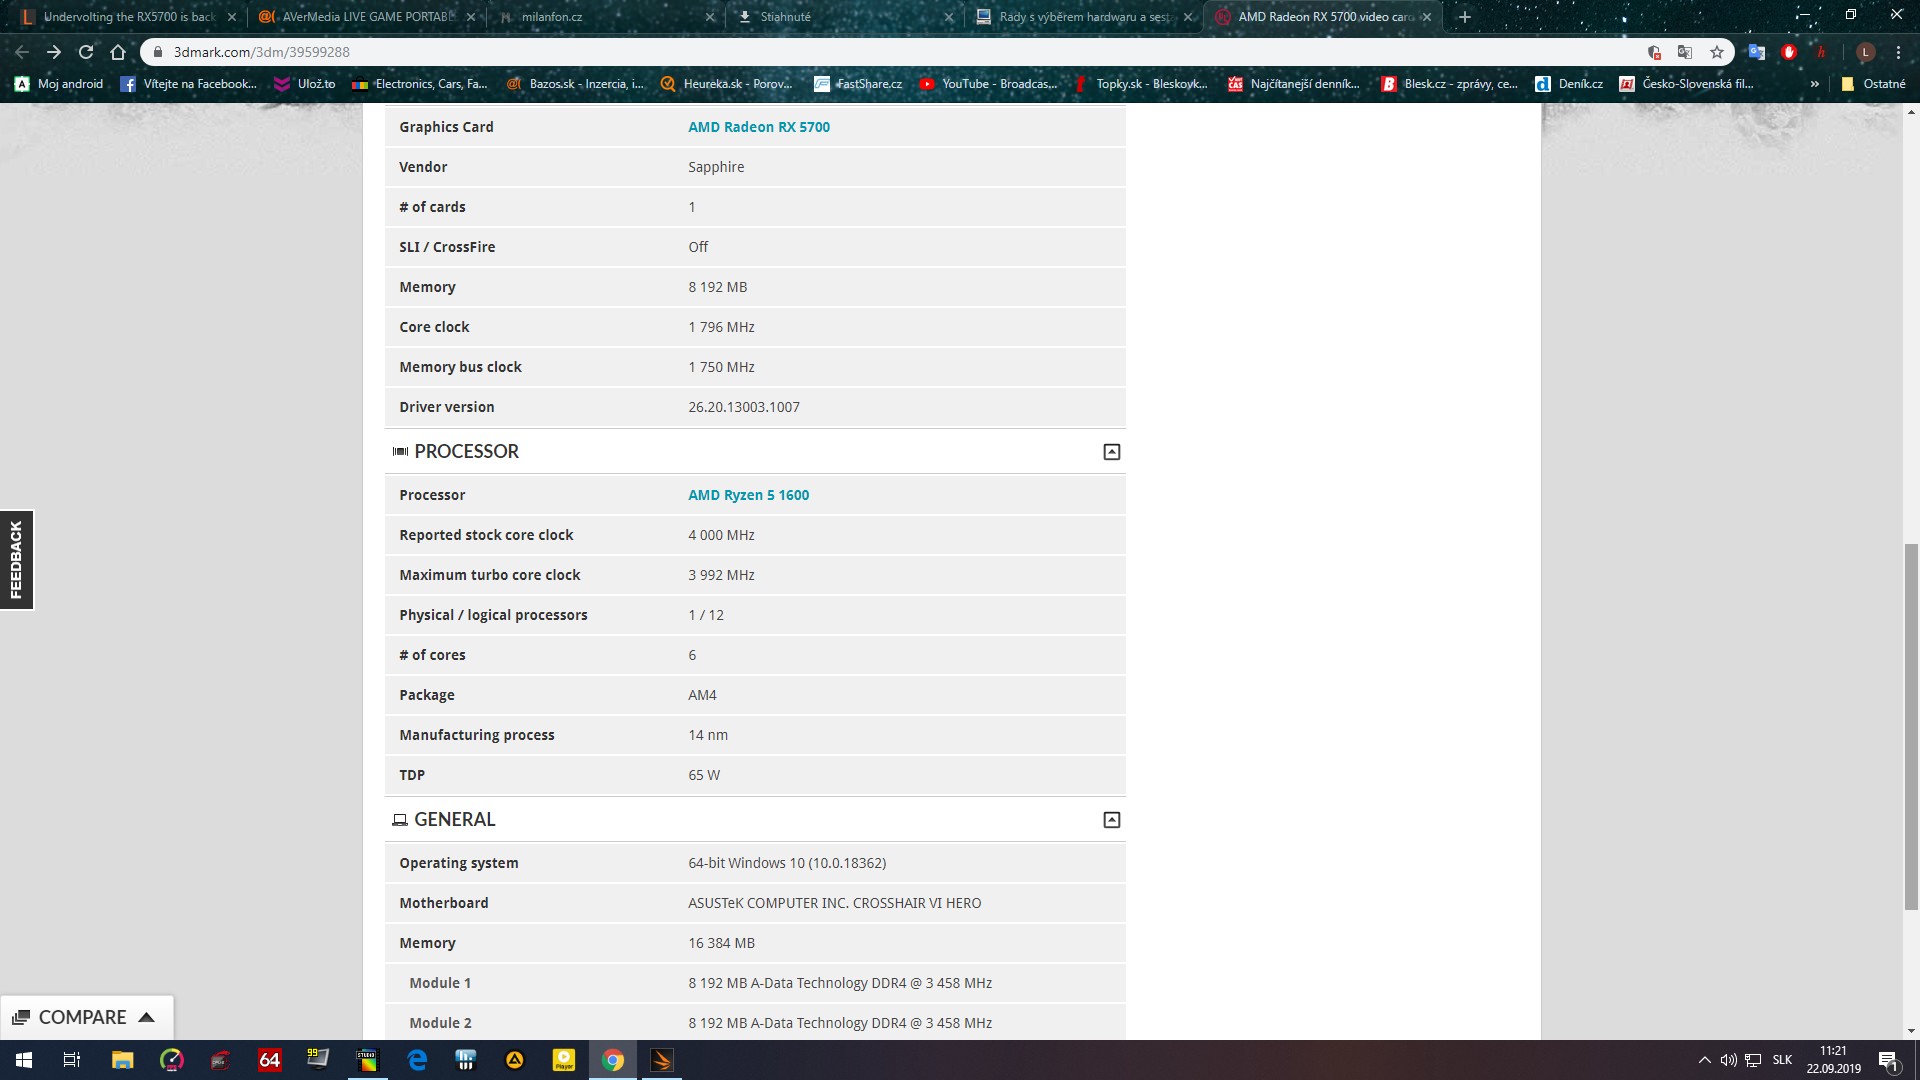This screenshot has width=1920, height=1080.
Task: Expand the COMPARE panel
Action: coord(86,1017)
